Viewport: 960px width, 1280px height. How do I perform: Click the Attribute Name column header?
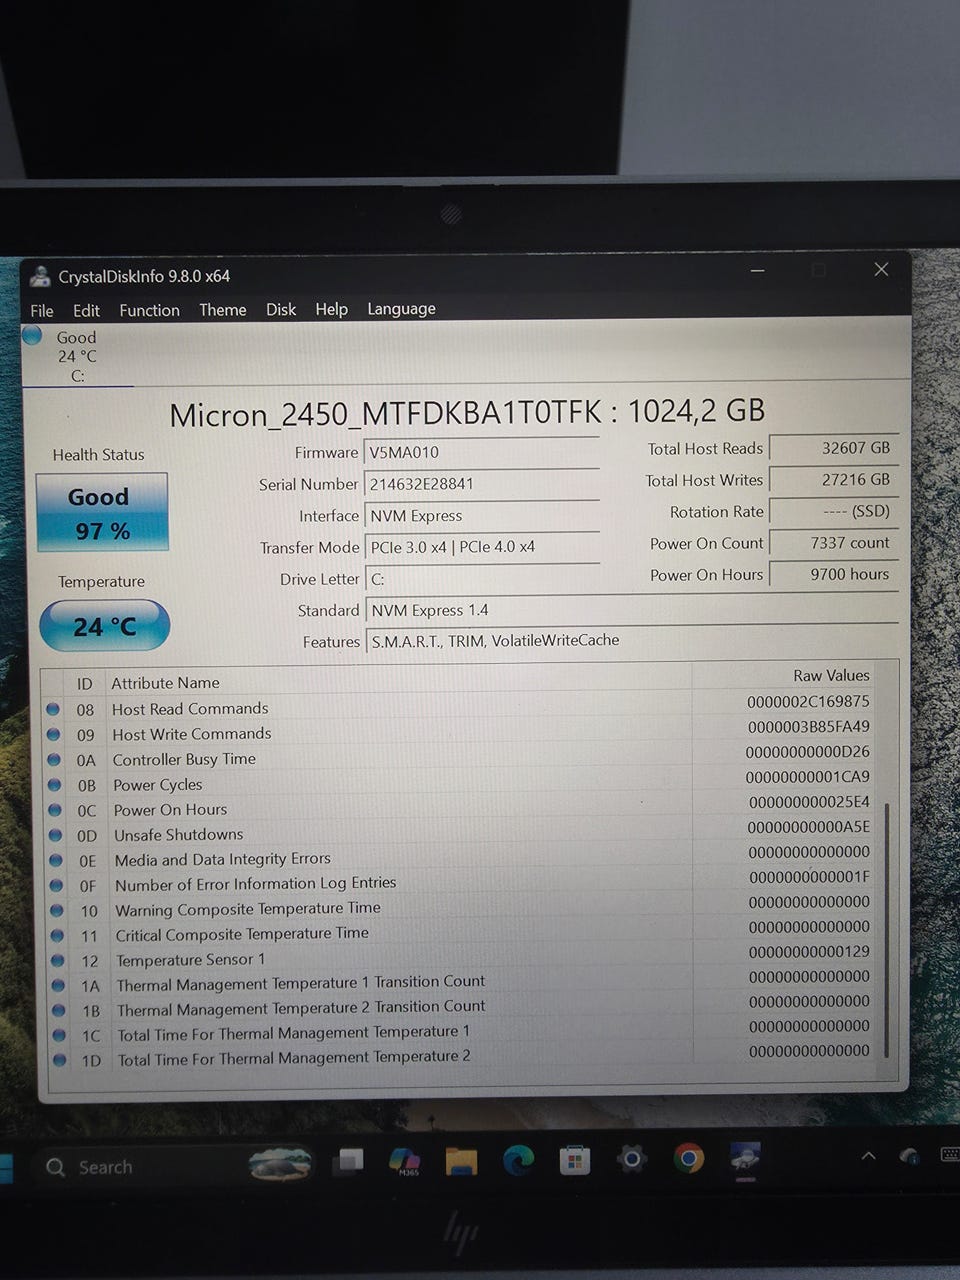click(x=165, y=683)
